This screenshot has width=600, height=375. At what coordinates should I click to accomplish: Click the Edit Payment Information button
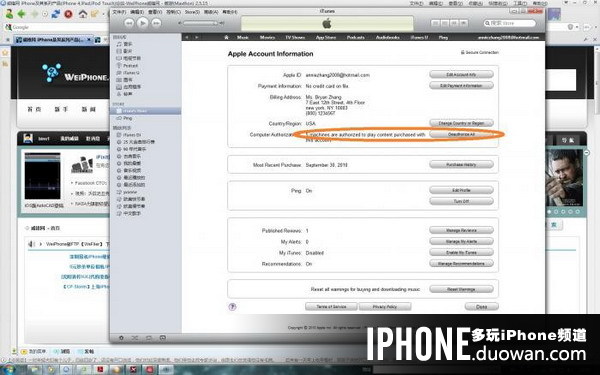[x=461, y=85]
